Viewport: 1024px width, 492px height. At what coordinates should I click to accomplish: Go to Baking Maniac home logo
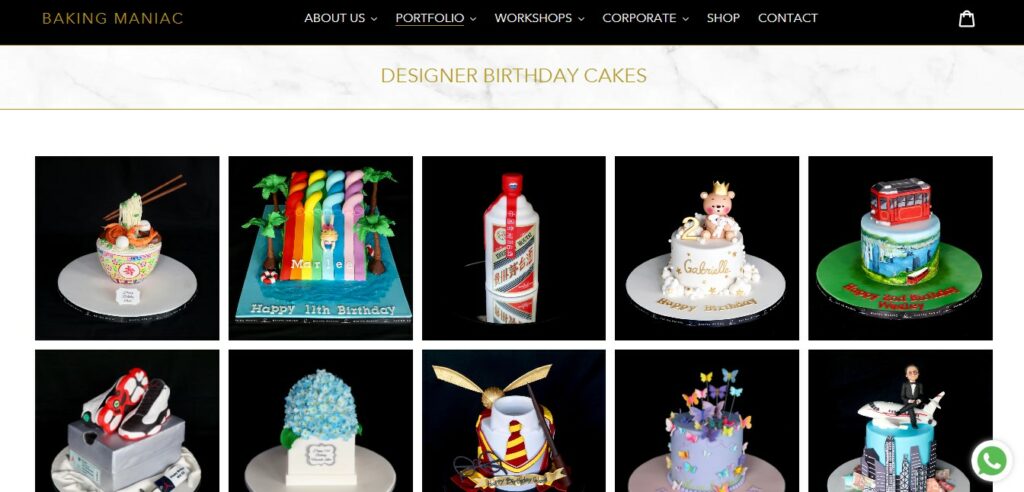pos(112,18)
